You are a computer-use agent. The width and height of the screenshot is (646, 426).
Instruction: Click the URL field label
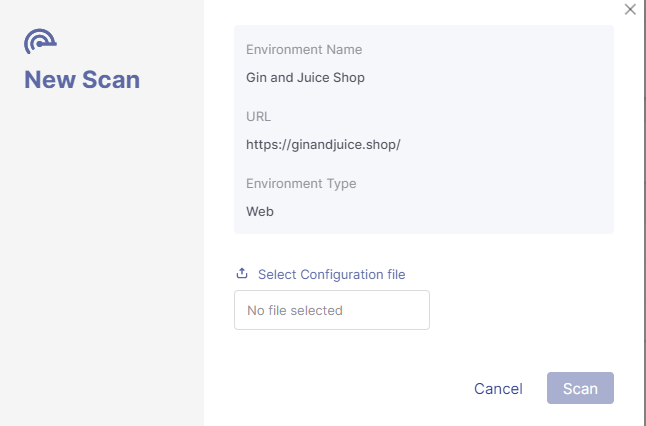tap(258, 117)
